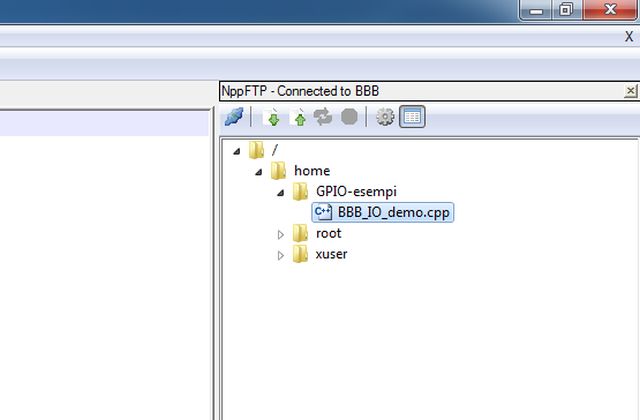Screen dimensions: 640x420
Task: Click the xuser folder icon
Action: coord(300,253)
